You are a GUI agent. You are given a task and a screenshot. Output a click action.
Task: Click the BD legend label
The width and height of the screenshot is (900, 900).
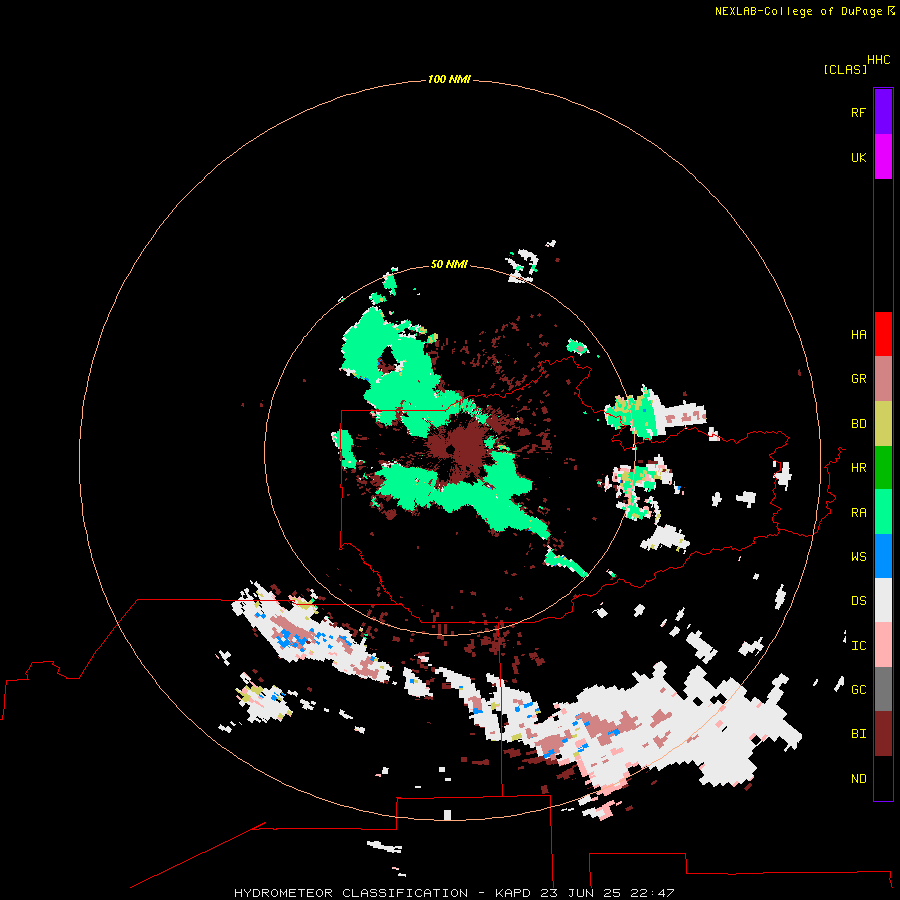(x=858, y=424)
